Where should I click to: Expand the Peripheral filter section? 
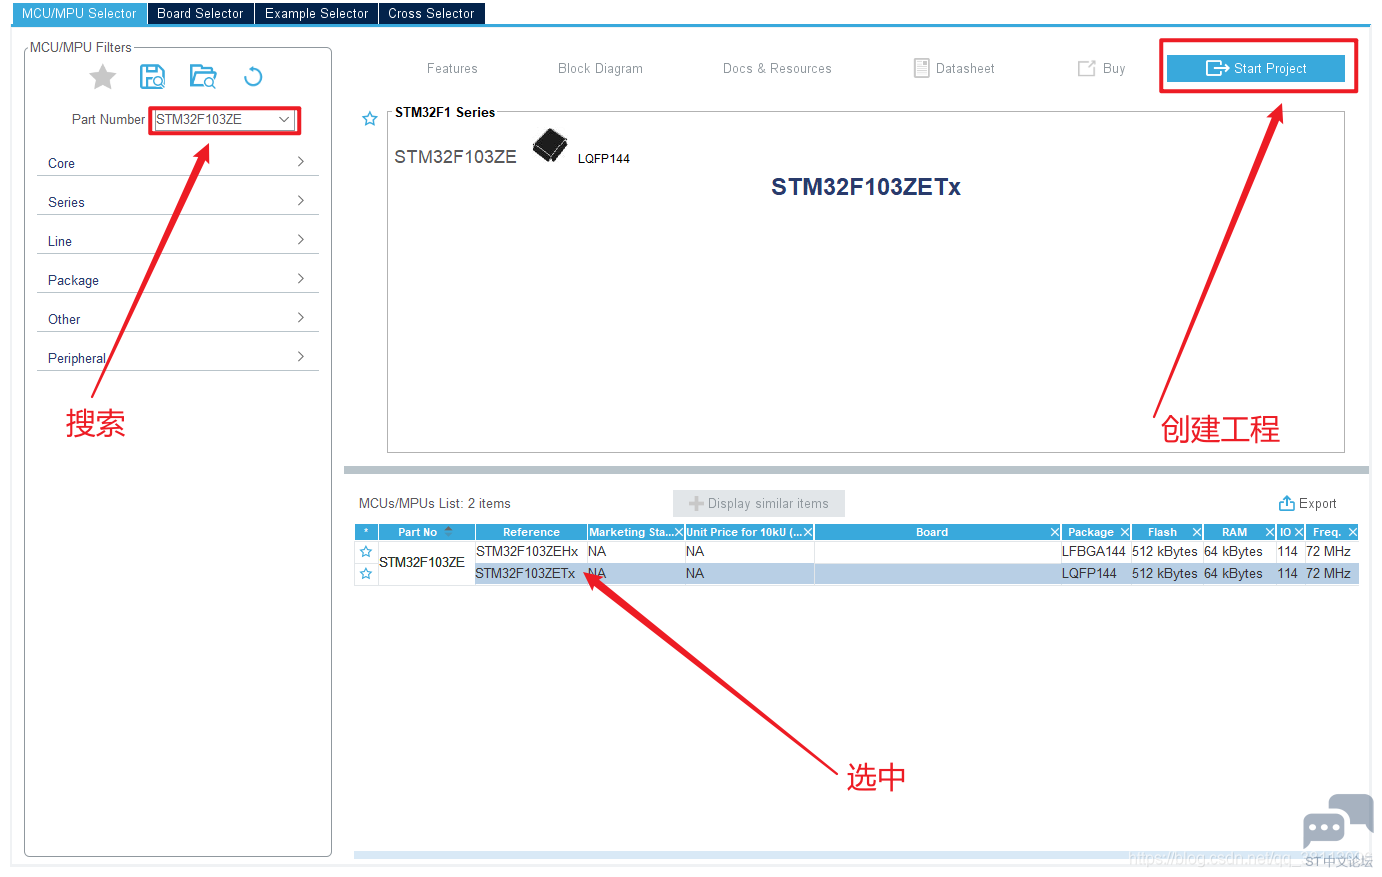tap(178, 358)
